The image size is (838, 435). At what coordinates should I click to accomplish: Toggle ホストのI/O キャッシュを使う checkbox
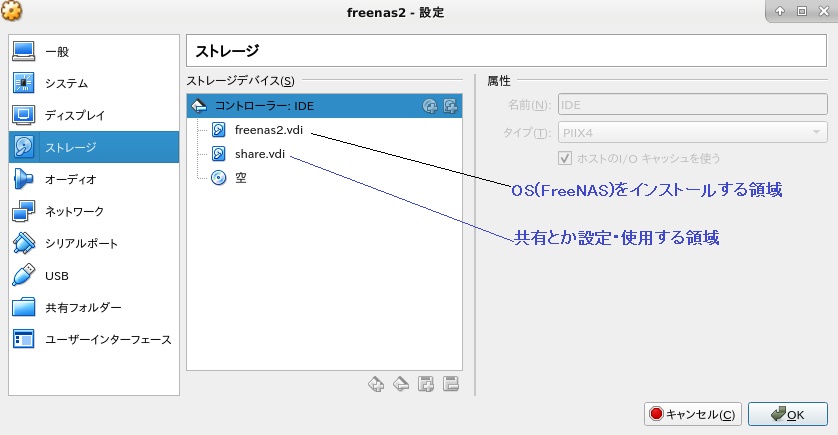point(565,158)
